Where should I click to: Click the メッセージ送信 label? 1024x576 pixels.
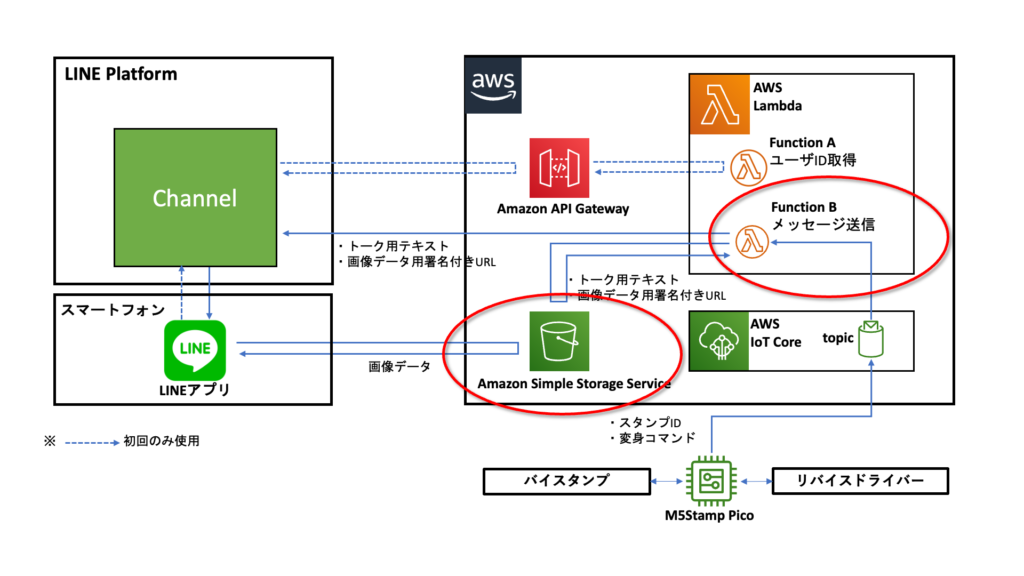[822, 225]
